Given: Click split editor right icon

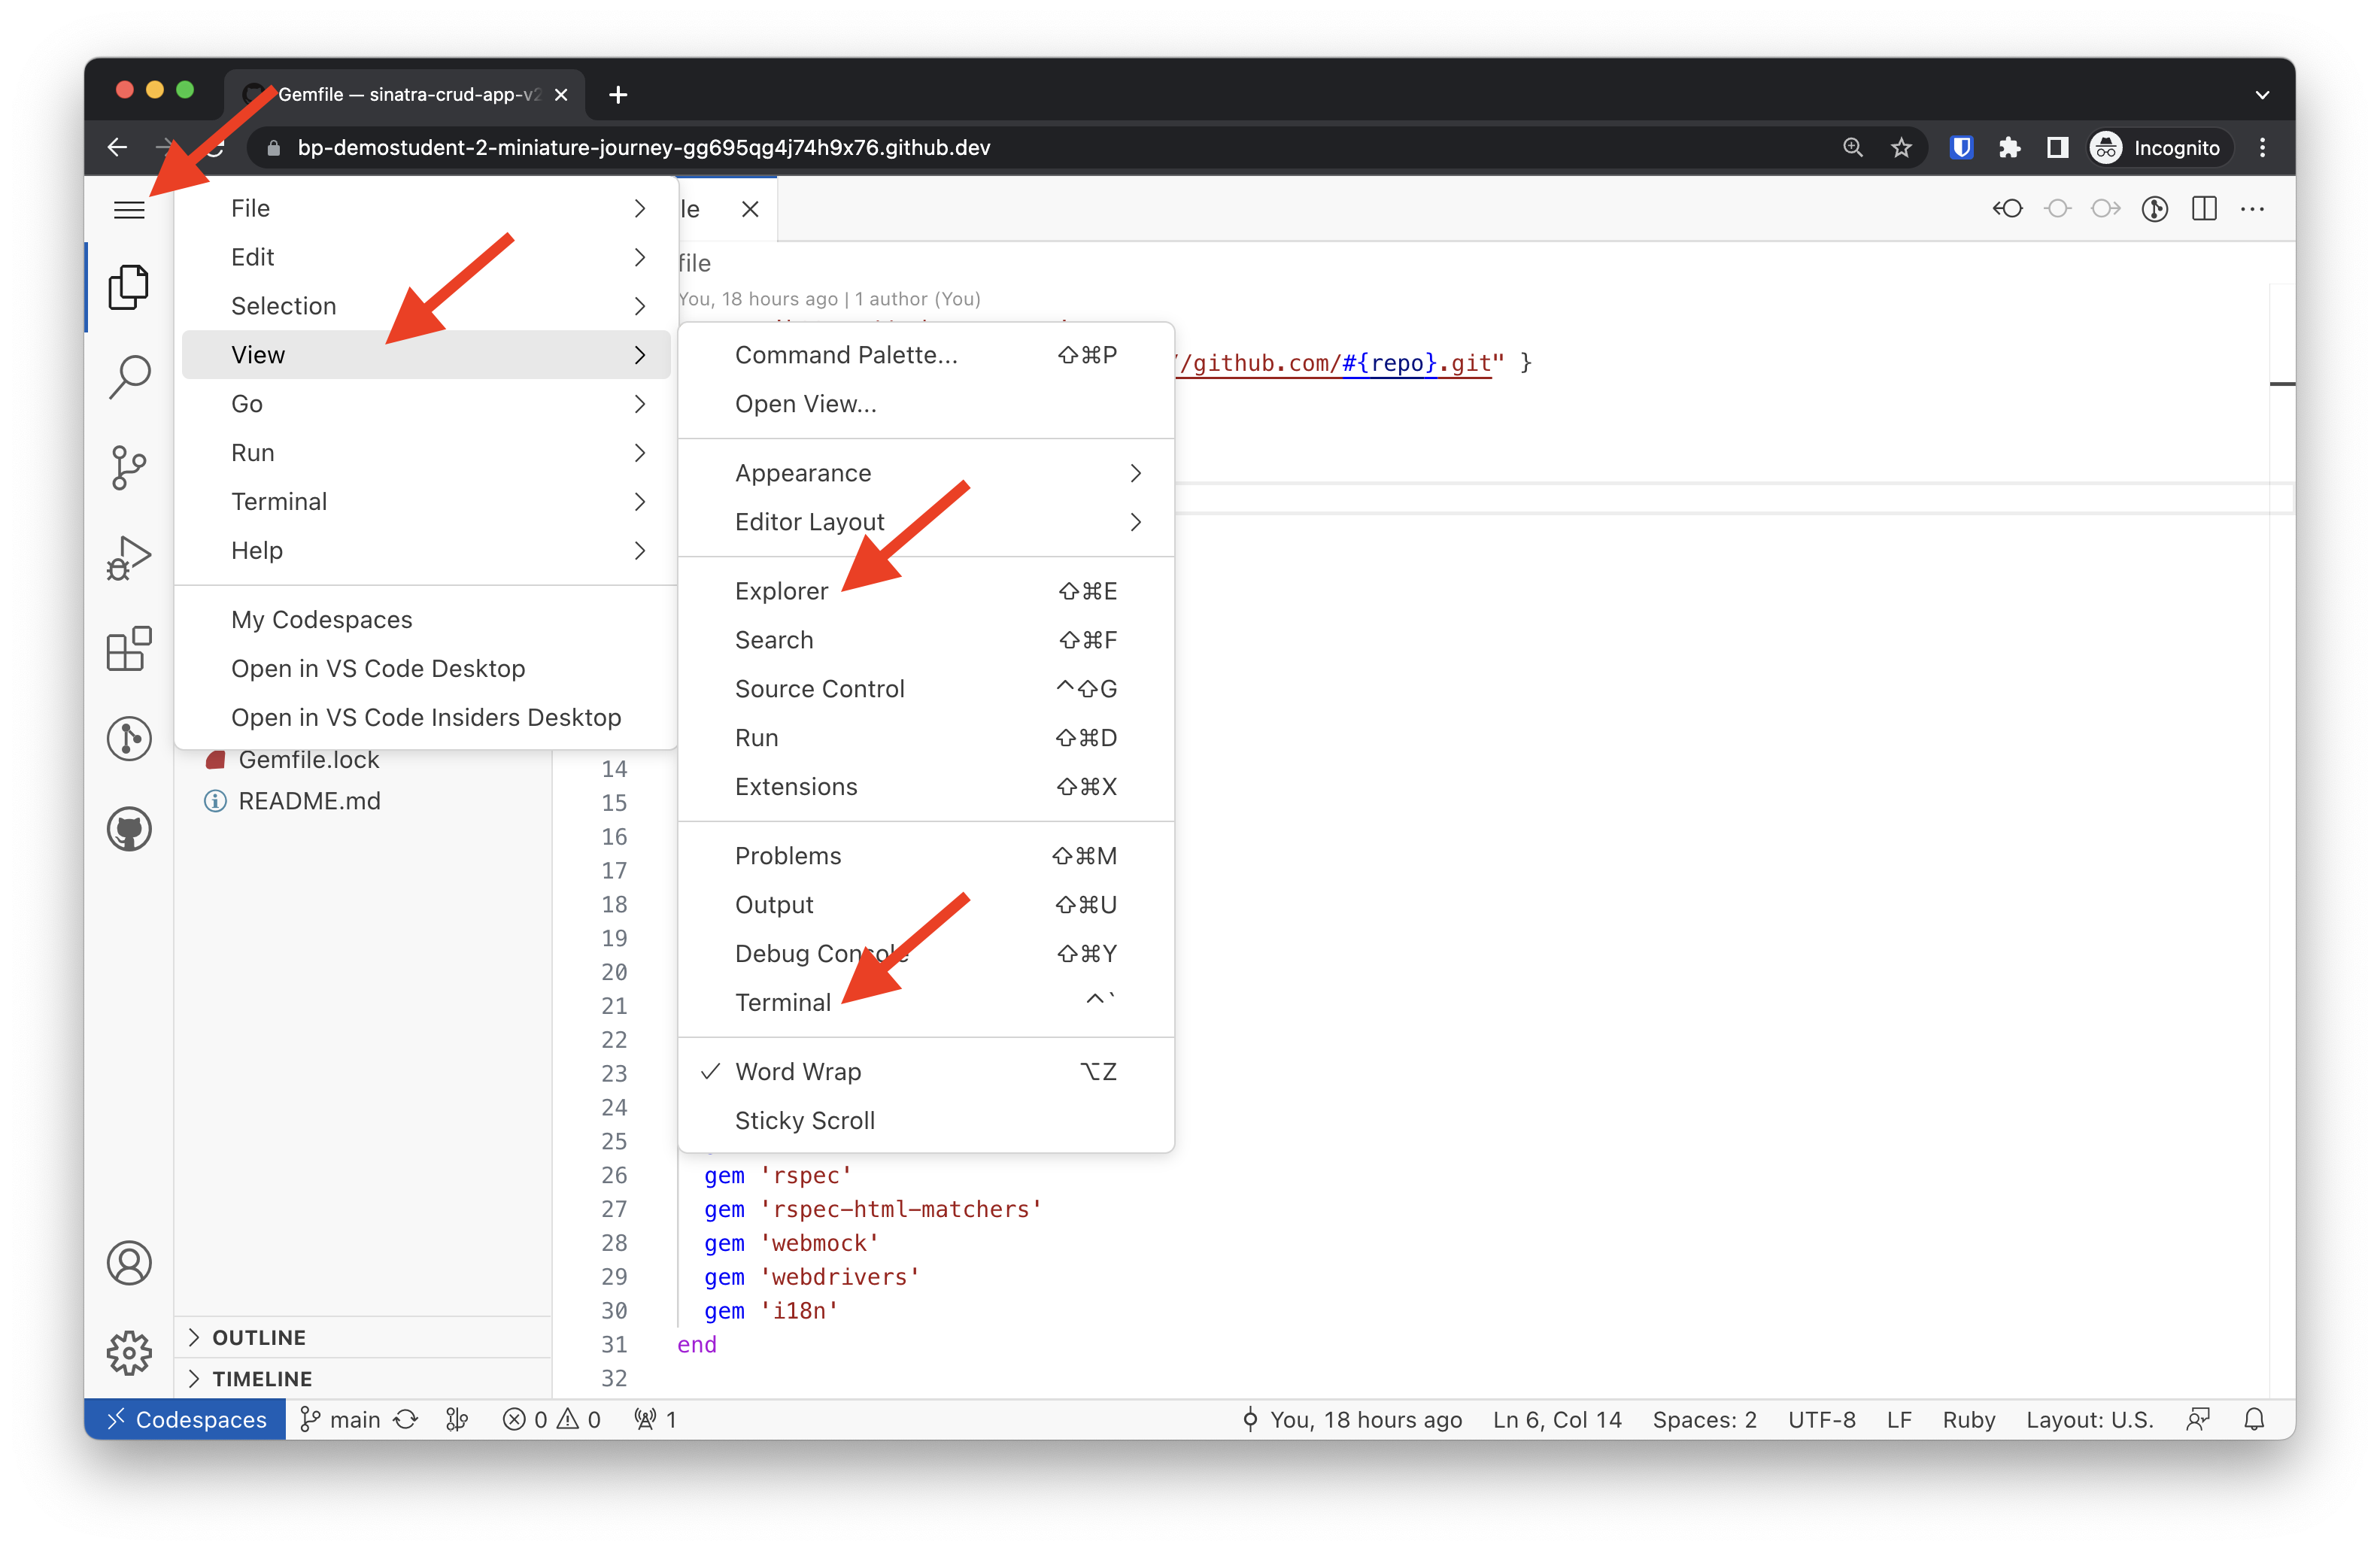Looking at the screenshot, I should point(2204,209).
